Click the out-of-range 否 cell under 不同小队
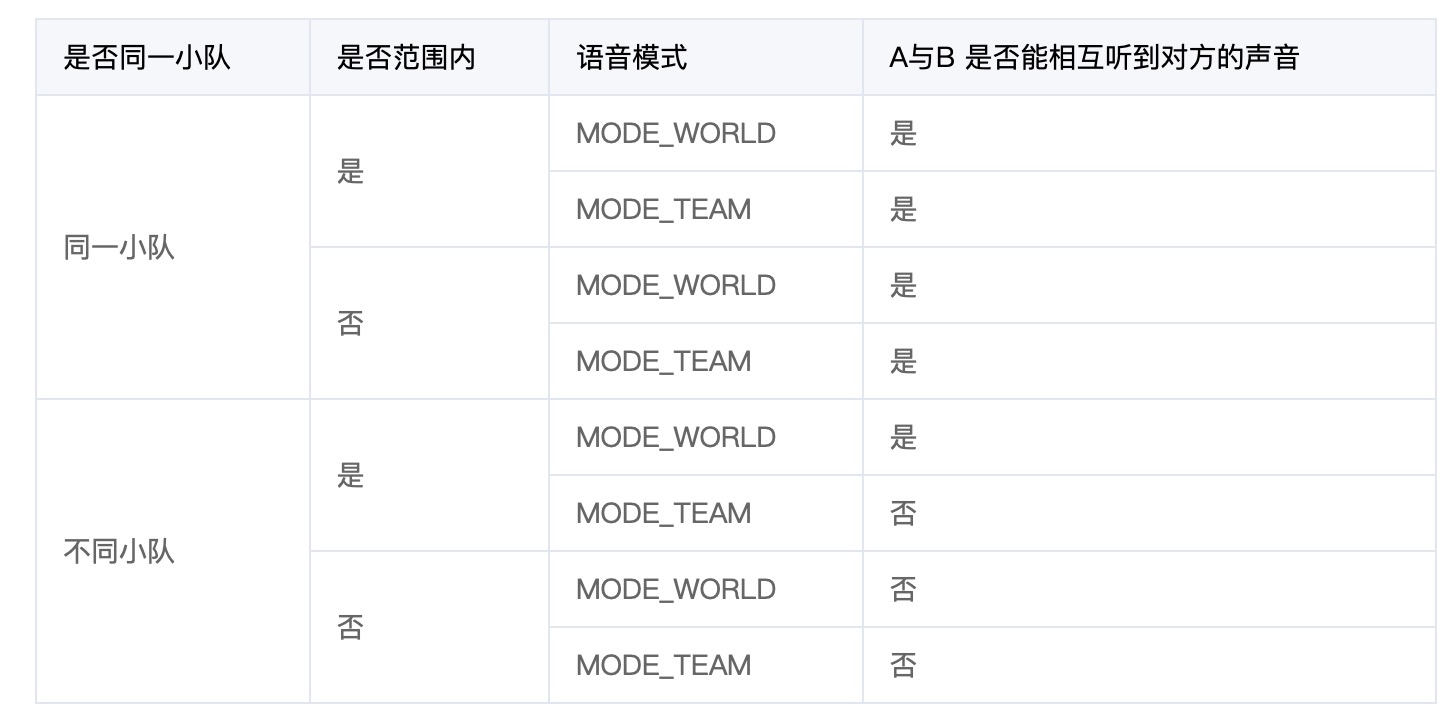This screenshot has height=716, width=1456. [350, 627]
